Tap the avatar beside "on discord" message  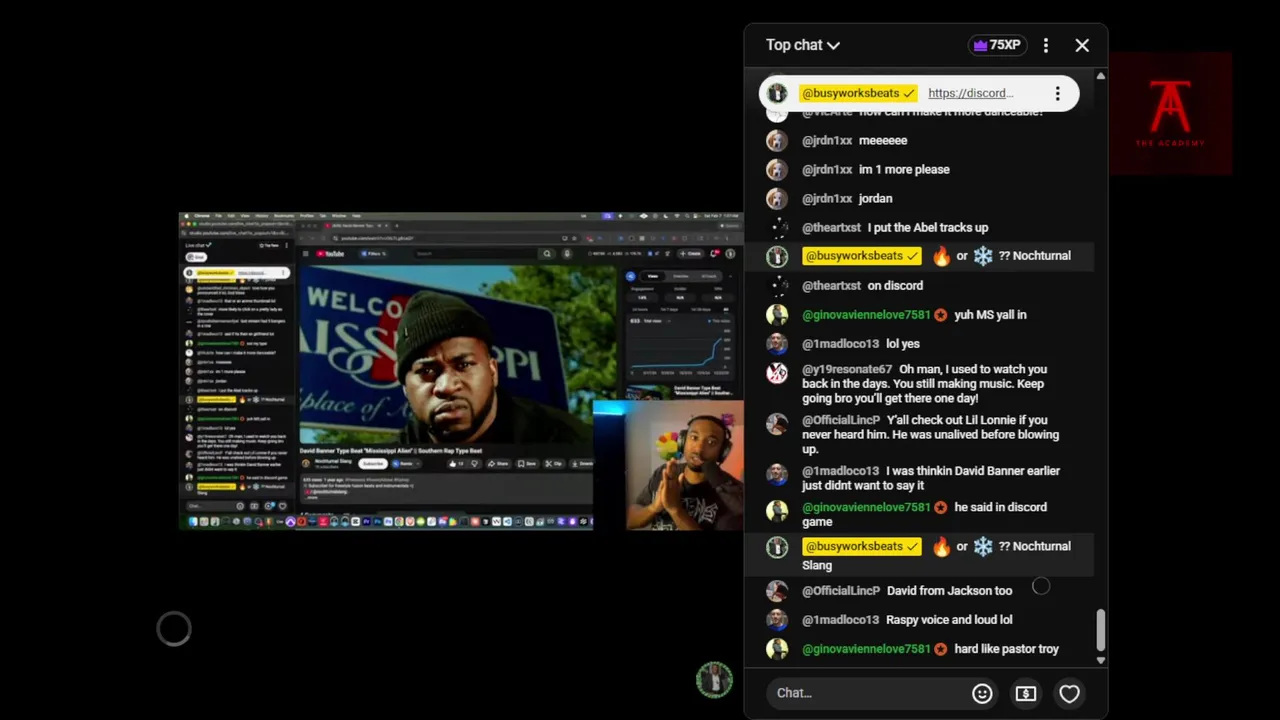tap(777, 286)
